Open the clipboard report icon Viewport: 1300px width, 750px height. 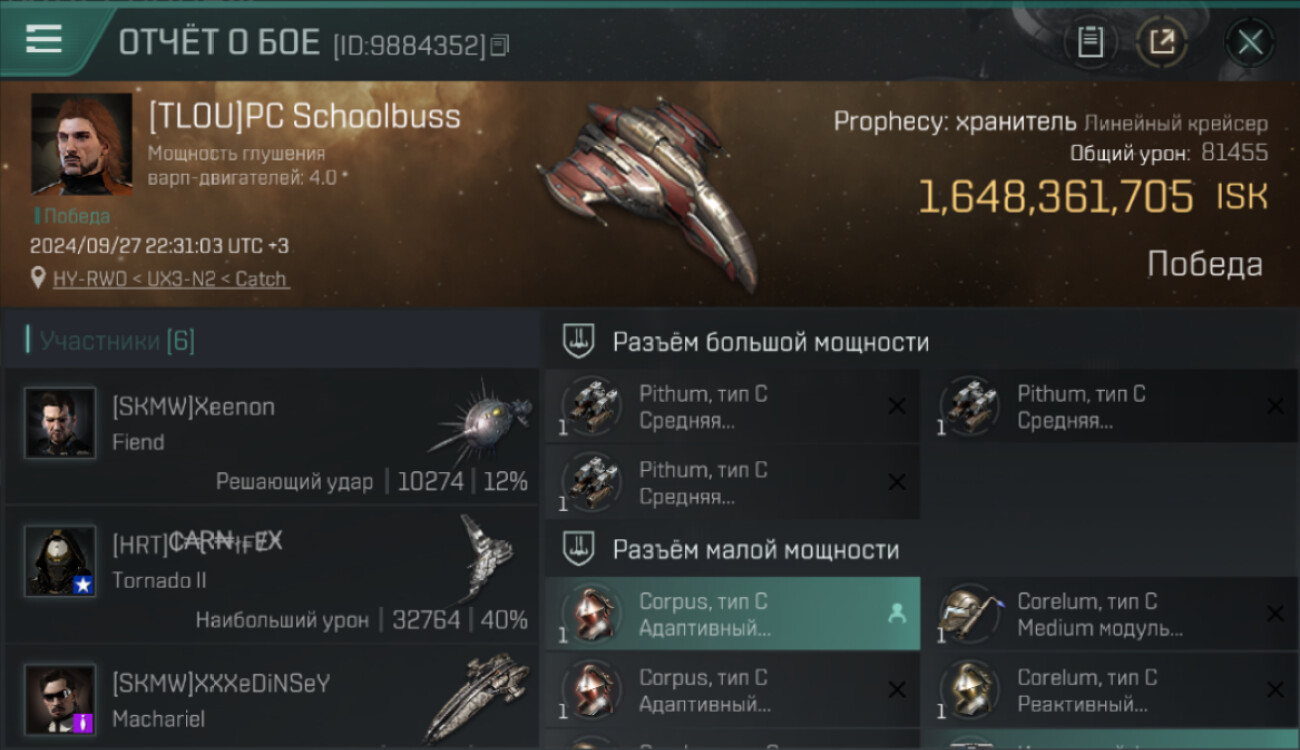tap(1090, 42)
